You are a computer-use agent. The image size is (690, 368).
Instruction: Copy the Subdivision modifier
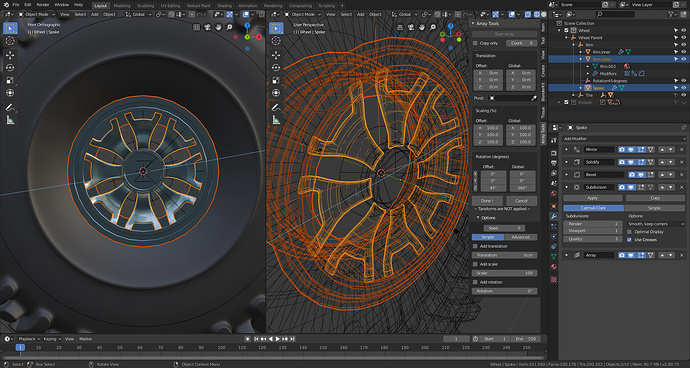point(655,199)
